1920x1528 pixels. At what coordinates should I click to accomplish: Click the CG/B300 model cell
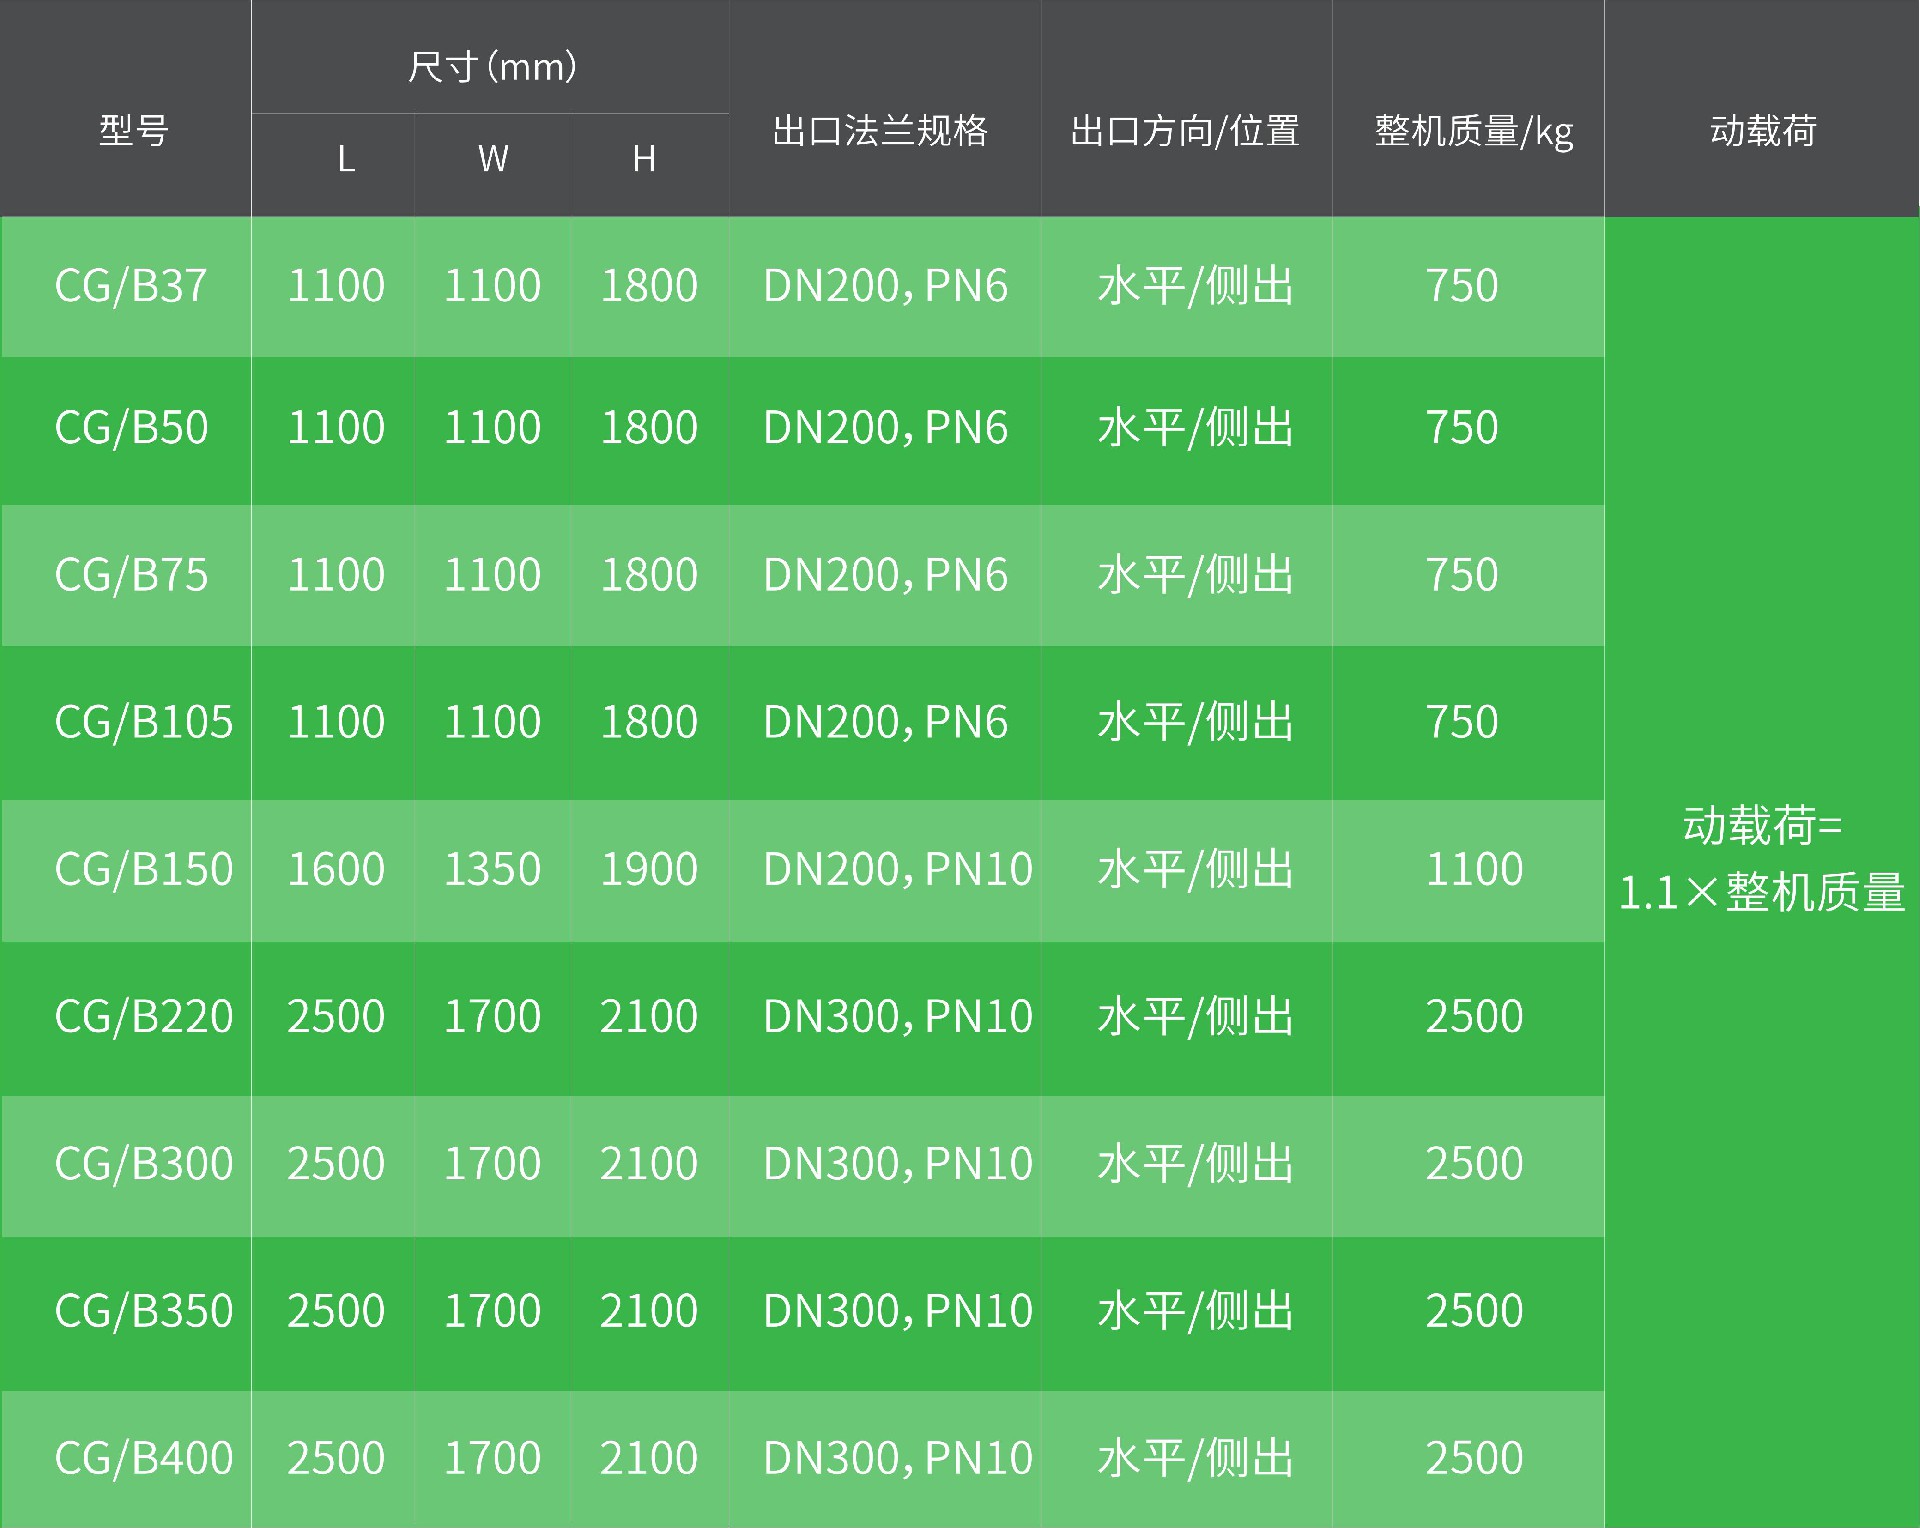pyautogui.click(x=143, y=1164)
